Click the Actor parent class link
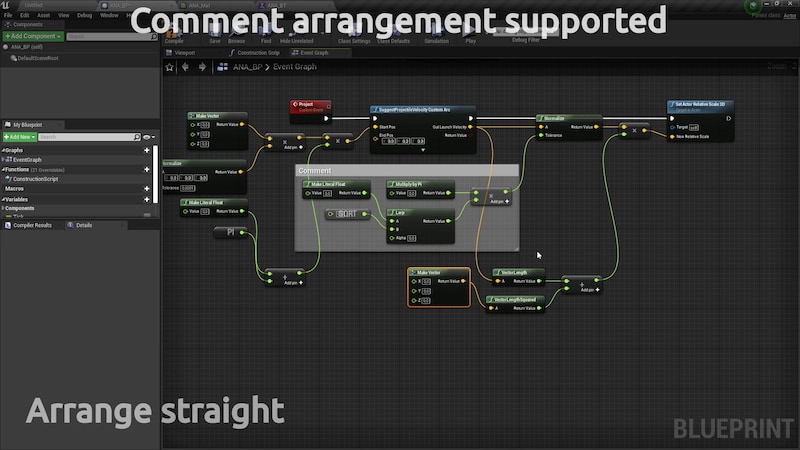800x450 pixels. point(790,16)
